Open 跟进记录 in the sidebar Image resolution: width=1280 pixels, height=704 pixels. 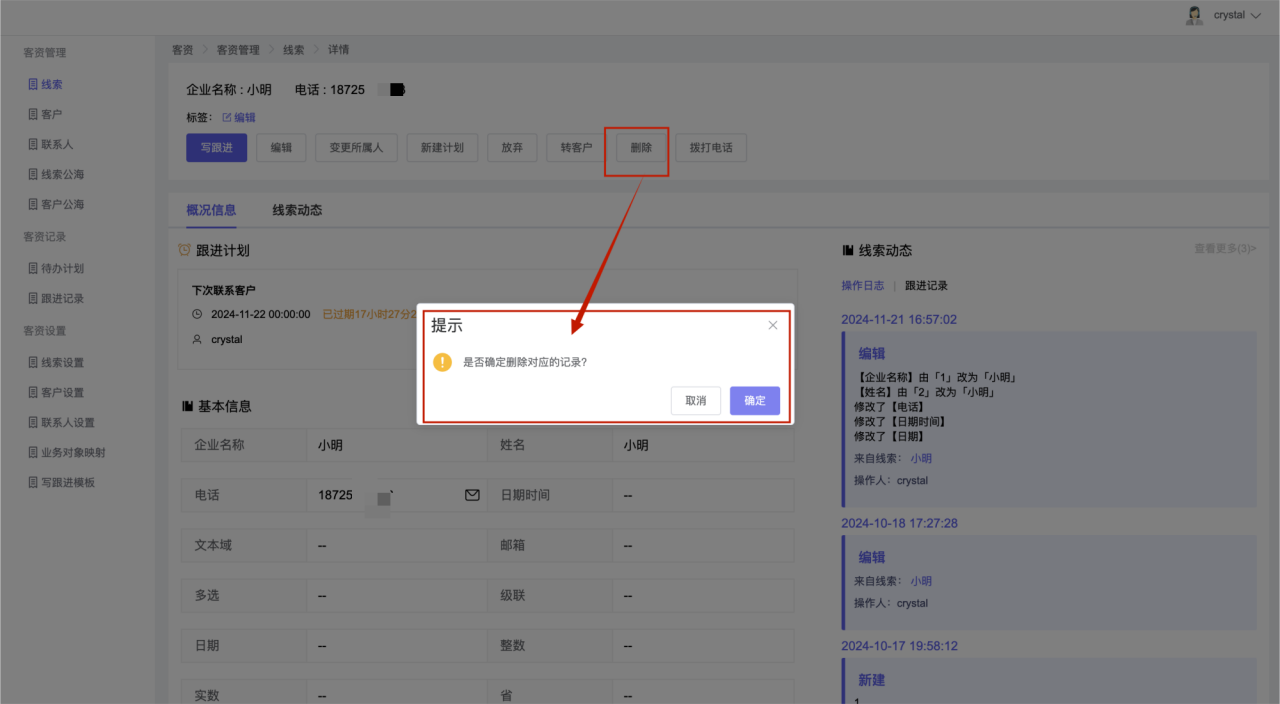(x=63, y=299)
